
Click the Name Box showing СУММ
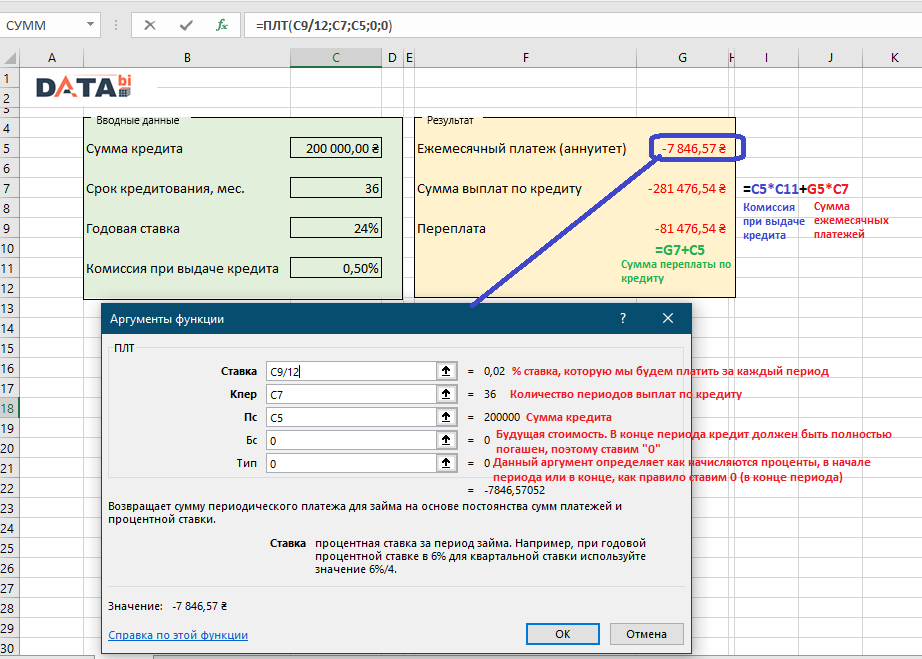coord(42,25)
